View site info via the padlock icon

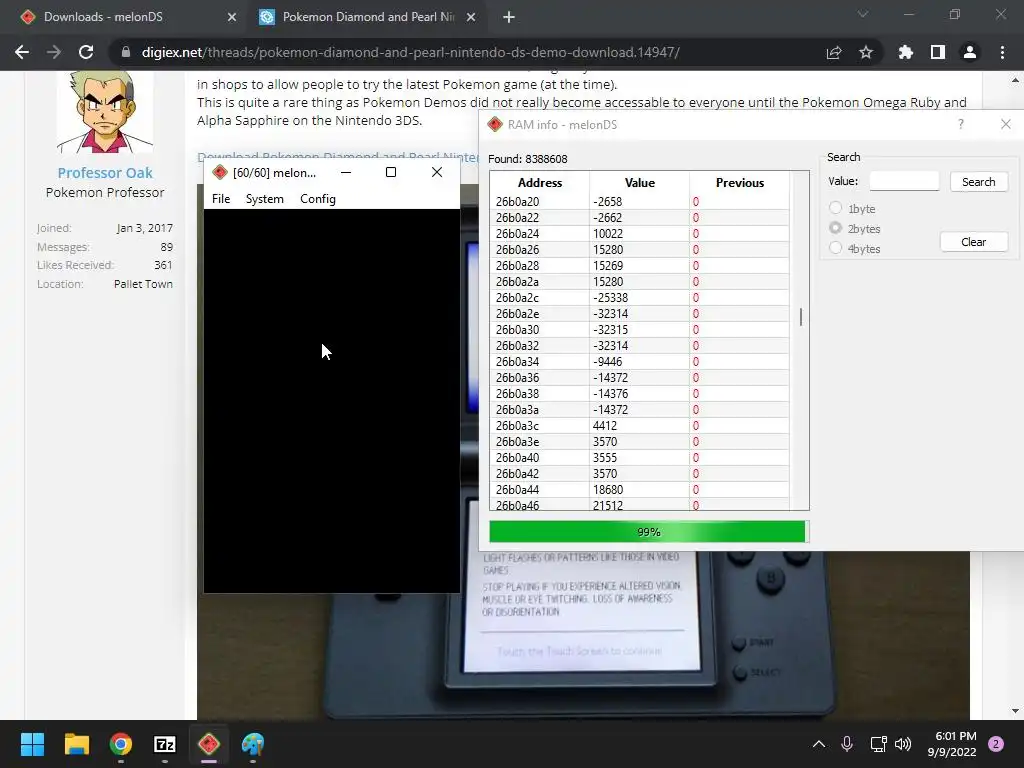click(x=126, y=52)
